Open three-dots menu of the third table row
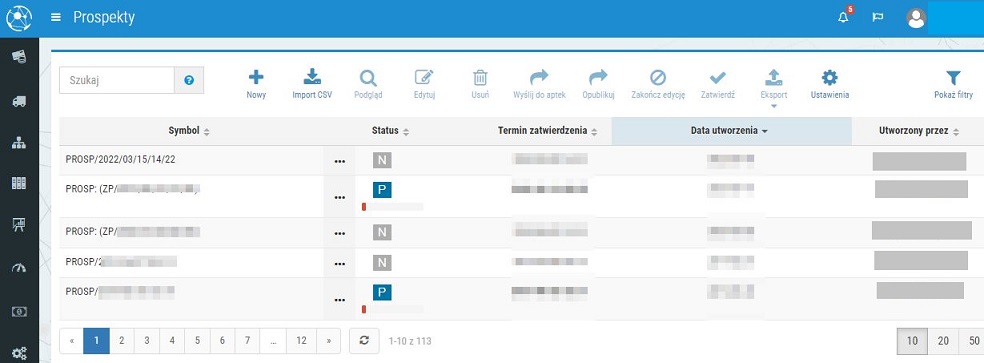Screen dimensions: 984x363 (x=340, y=233)
